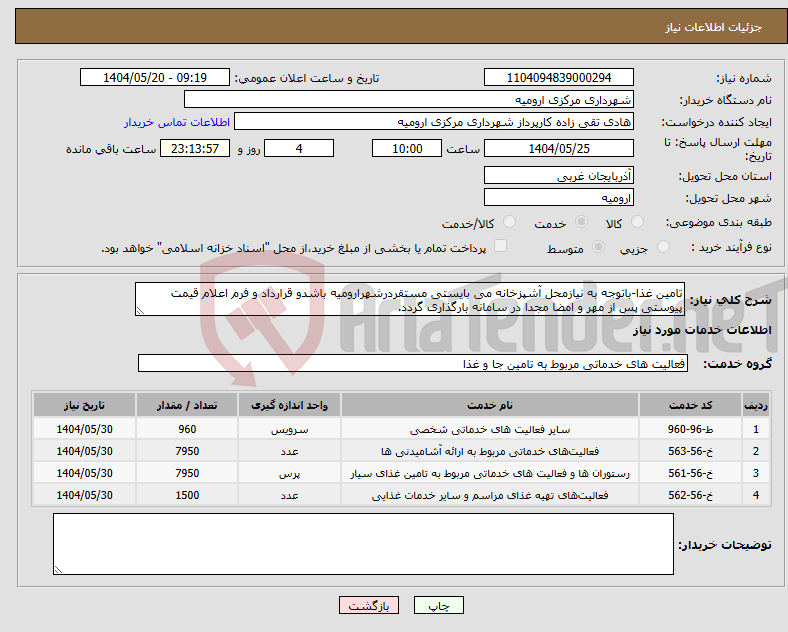
Task: Click the requester field هادی تقی زاده
Action: (434, 122)
